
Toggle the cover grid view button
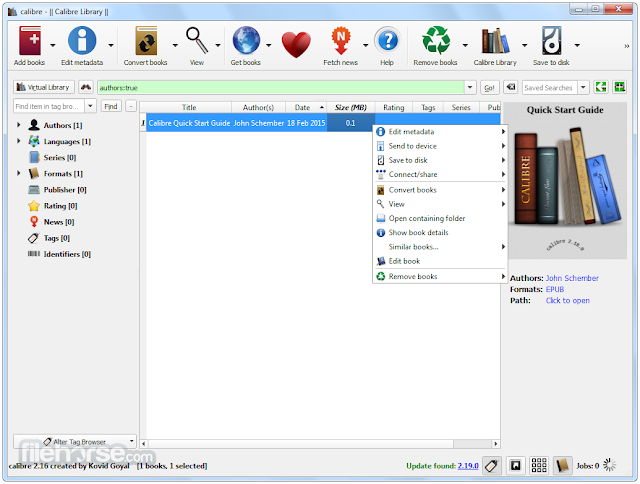click(x=539, y=465)
